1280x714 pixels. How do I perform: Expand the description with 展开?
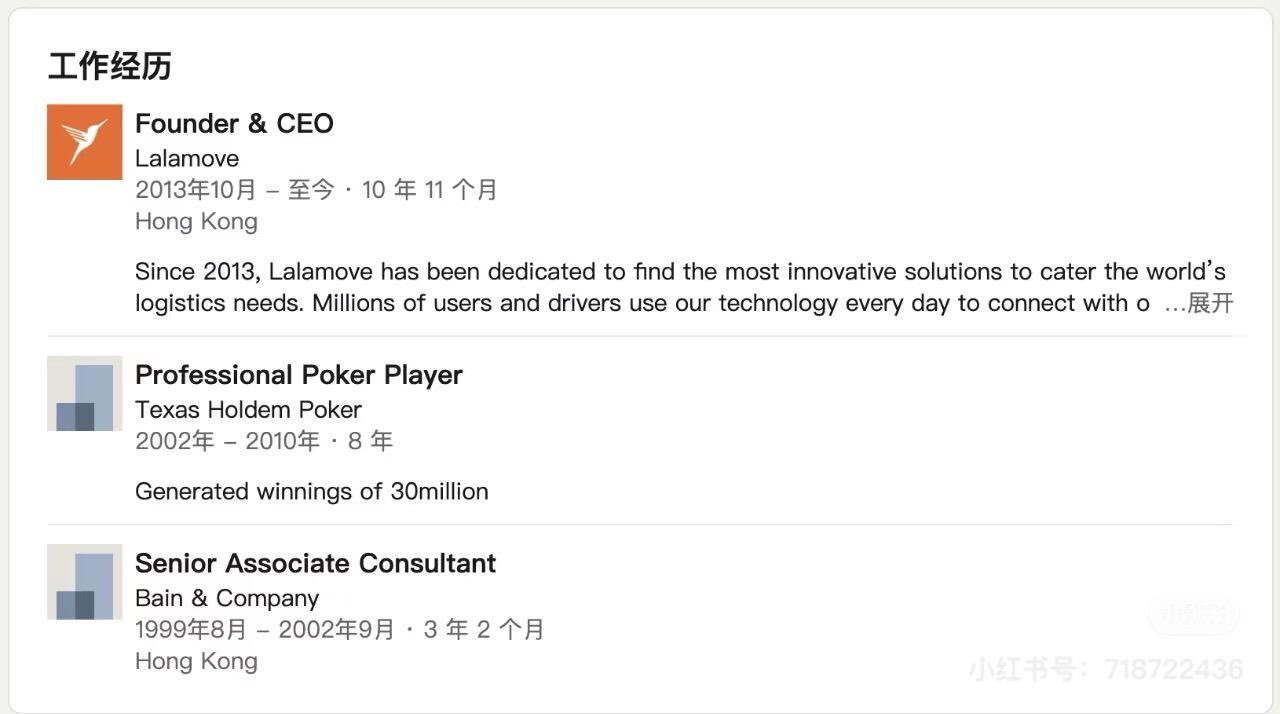pos(1210,303)
